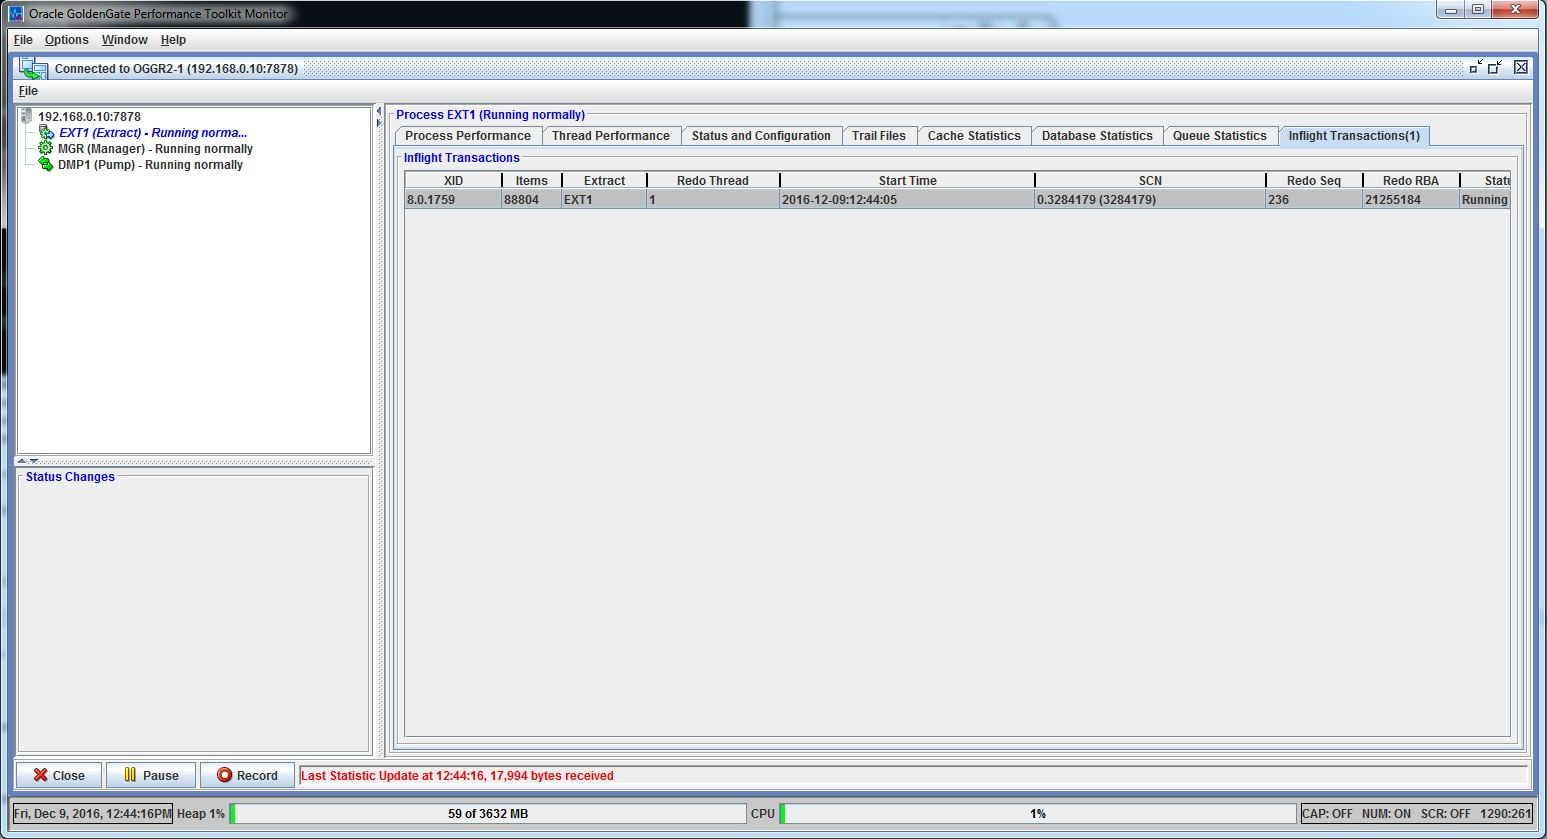Click the date and time in status bar
Image resolution: width=1547 pixels, height=839 pixels.
coord(92,814)
